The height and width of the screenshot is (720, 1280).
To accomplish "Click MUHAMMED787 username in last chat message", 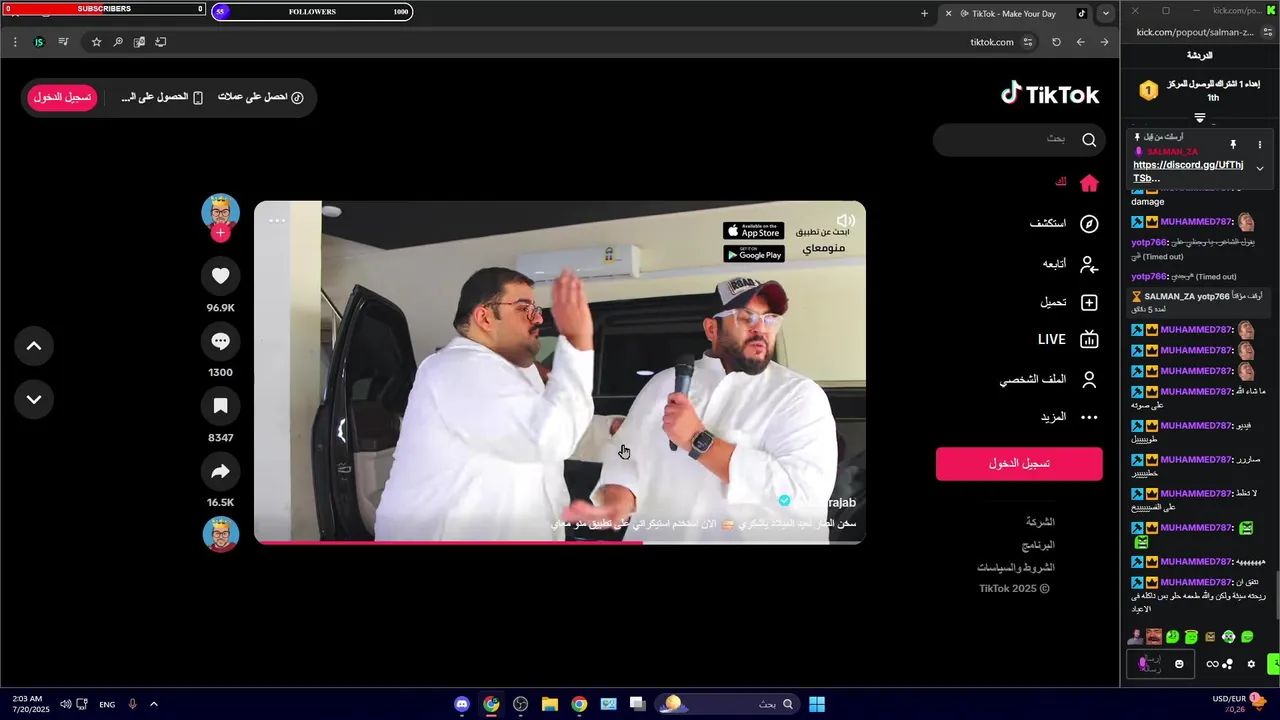I will pyautogui.click(x=1196, y=582).
